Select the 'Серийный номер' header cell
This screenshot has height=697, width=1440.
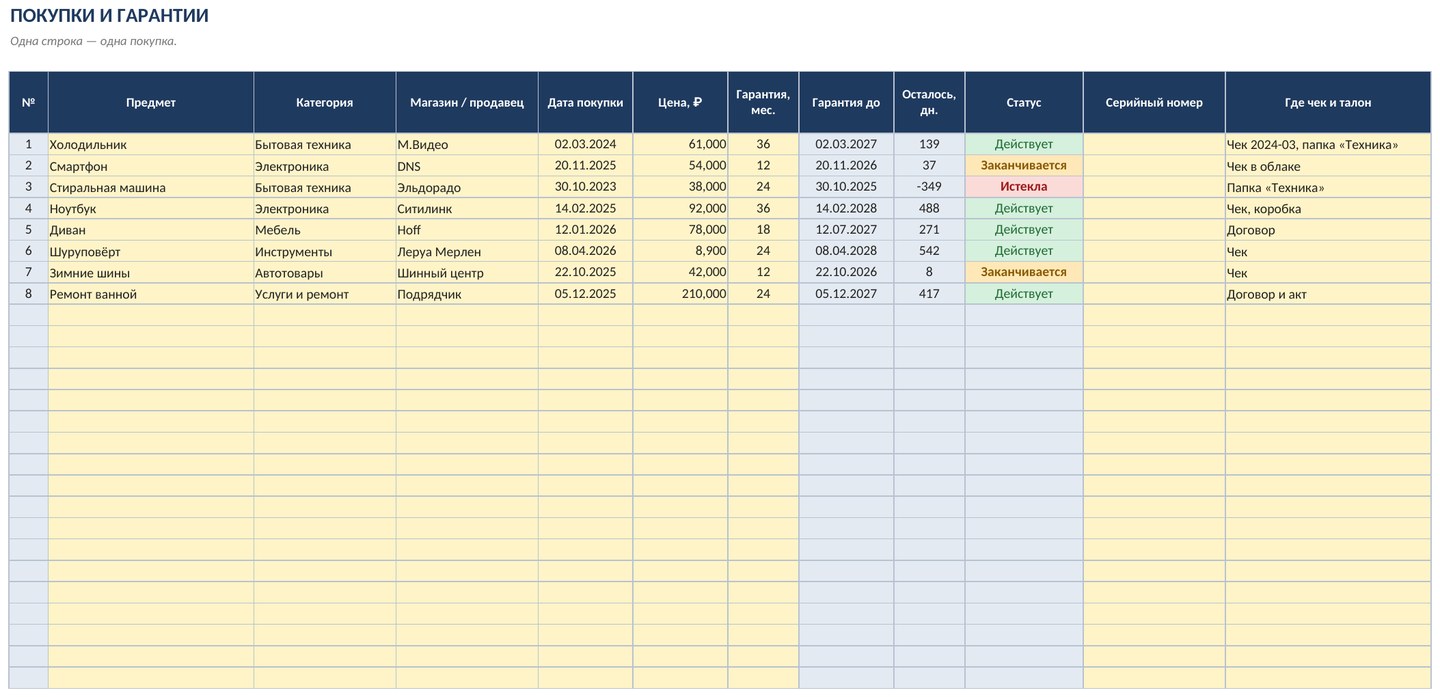point(1154,102)
